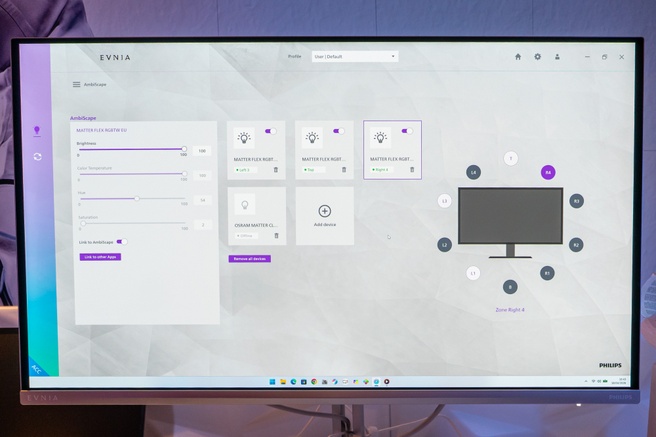Adjust the Saturation slider

pyautogui.click(x=133, y=223)
